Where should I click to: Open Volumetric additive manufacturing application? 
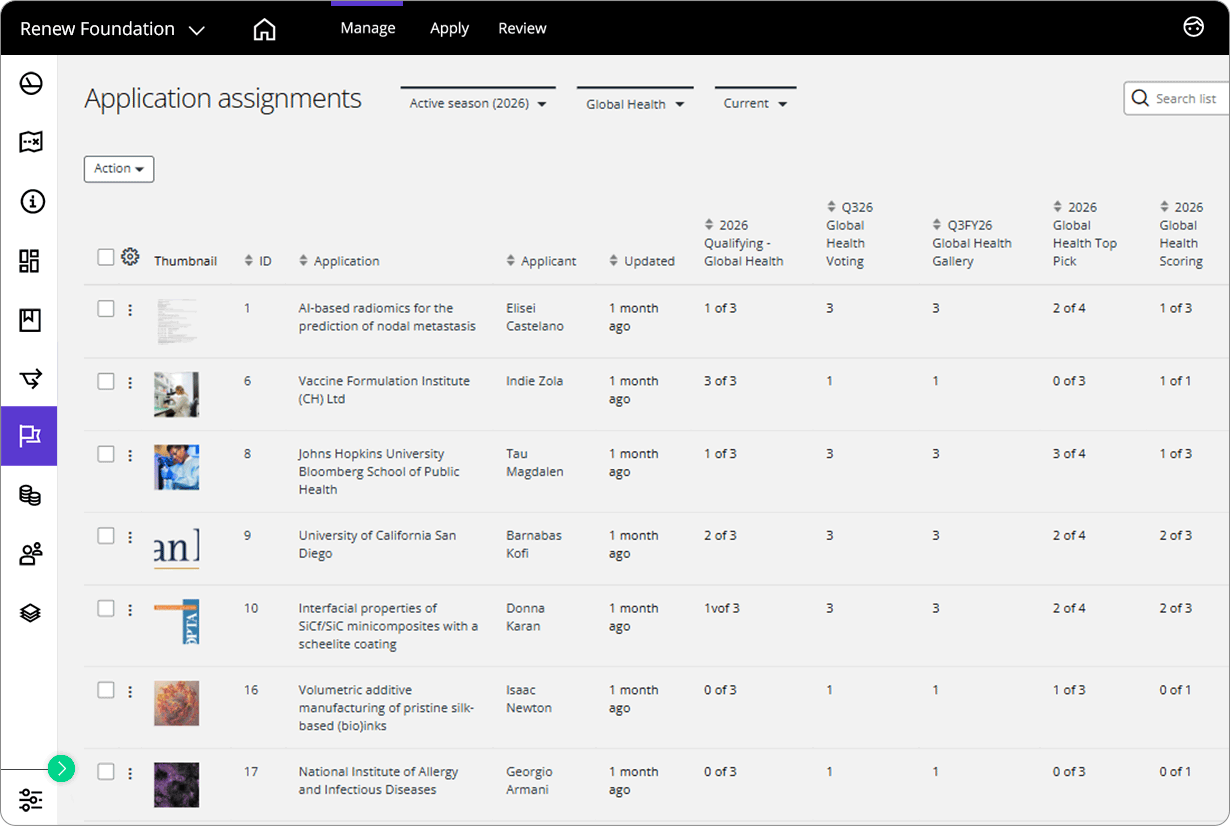(386, 708)
